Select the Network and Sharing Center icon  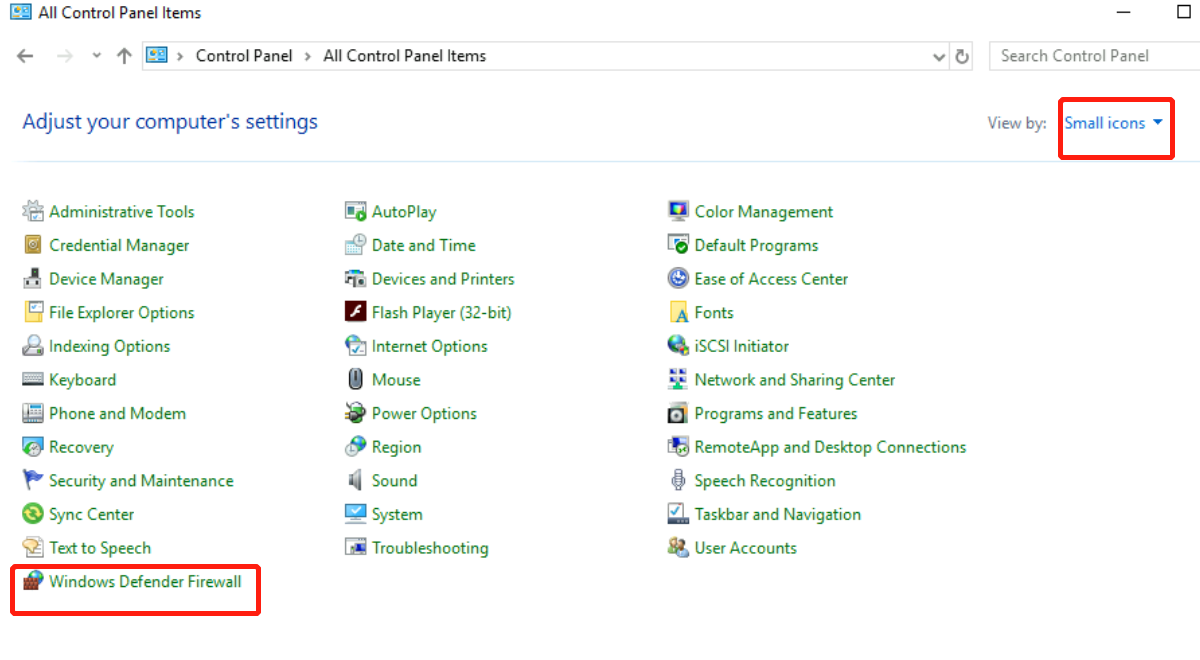678,380
